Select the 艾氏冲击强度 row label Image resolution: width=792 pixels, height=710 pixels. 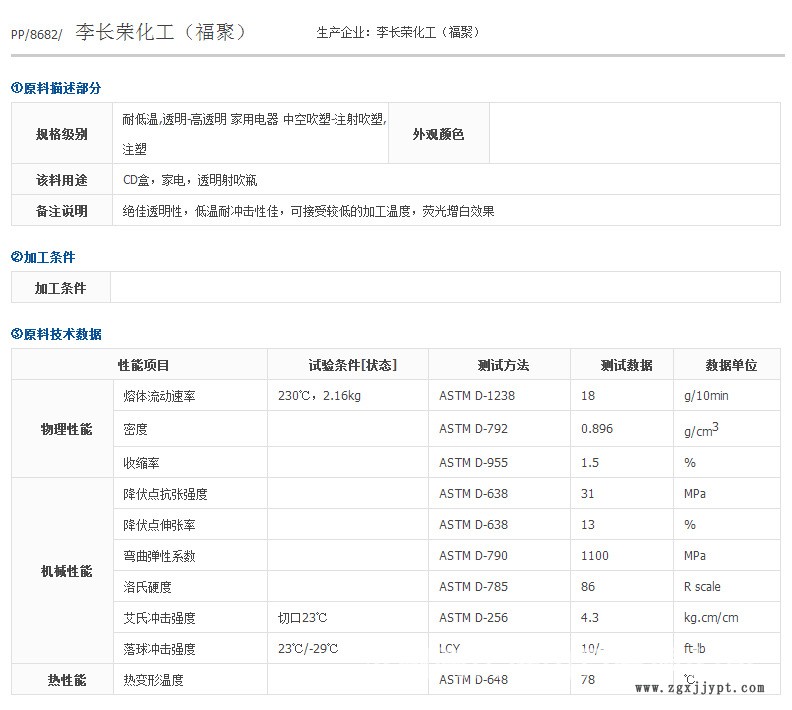pyautogui.click(x=159, y=618)
